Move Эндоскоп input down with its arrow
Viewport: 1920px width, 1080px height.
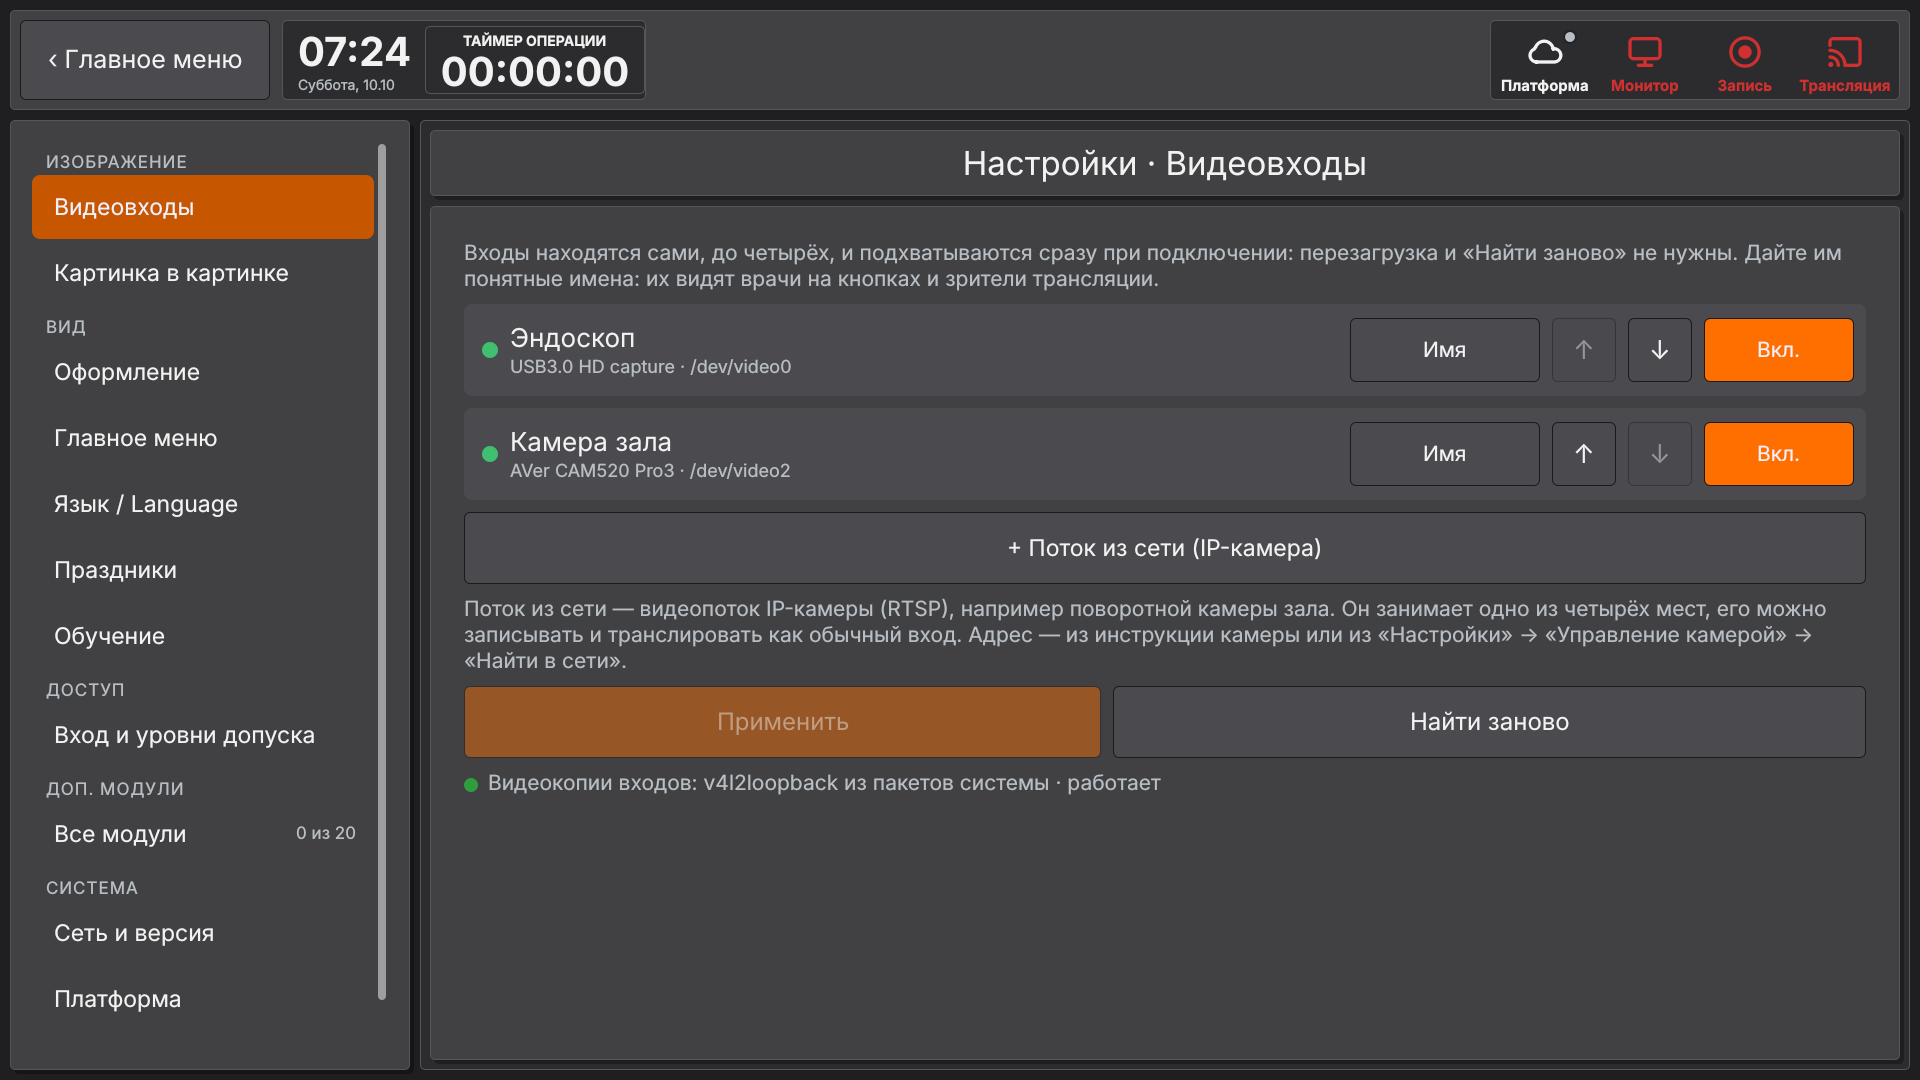[1659, 350]
